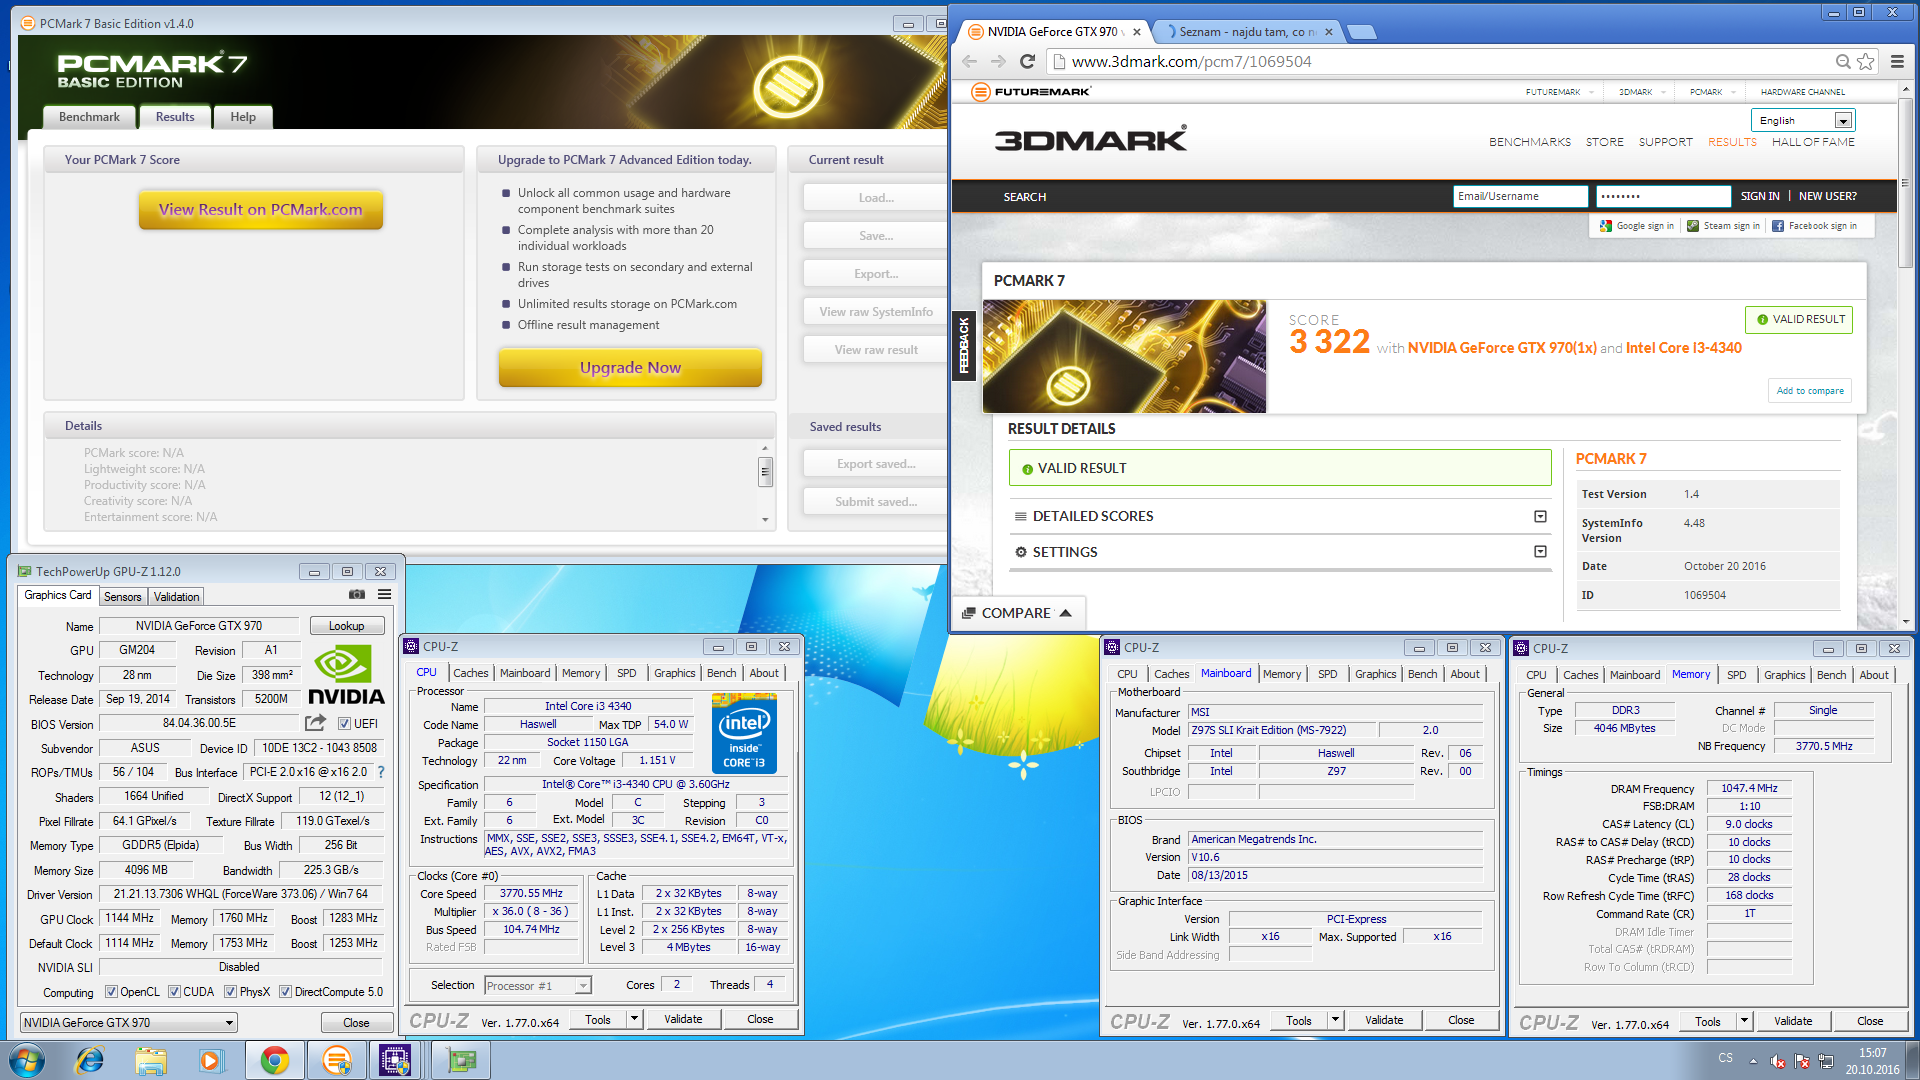Close the Seznam browser tab
The width and height of the screenshot is (1920, 1080).
tap(1328, 32)
